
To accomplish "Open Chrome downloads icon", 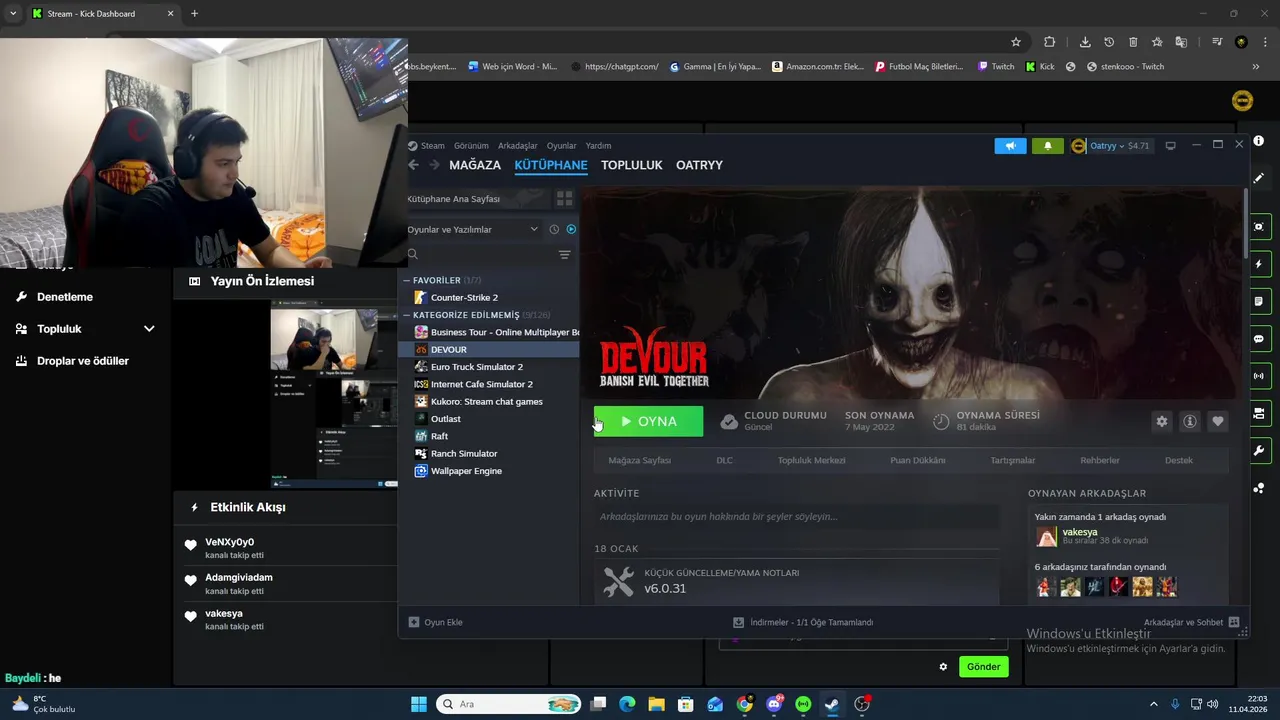I will point(1085,42).
